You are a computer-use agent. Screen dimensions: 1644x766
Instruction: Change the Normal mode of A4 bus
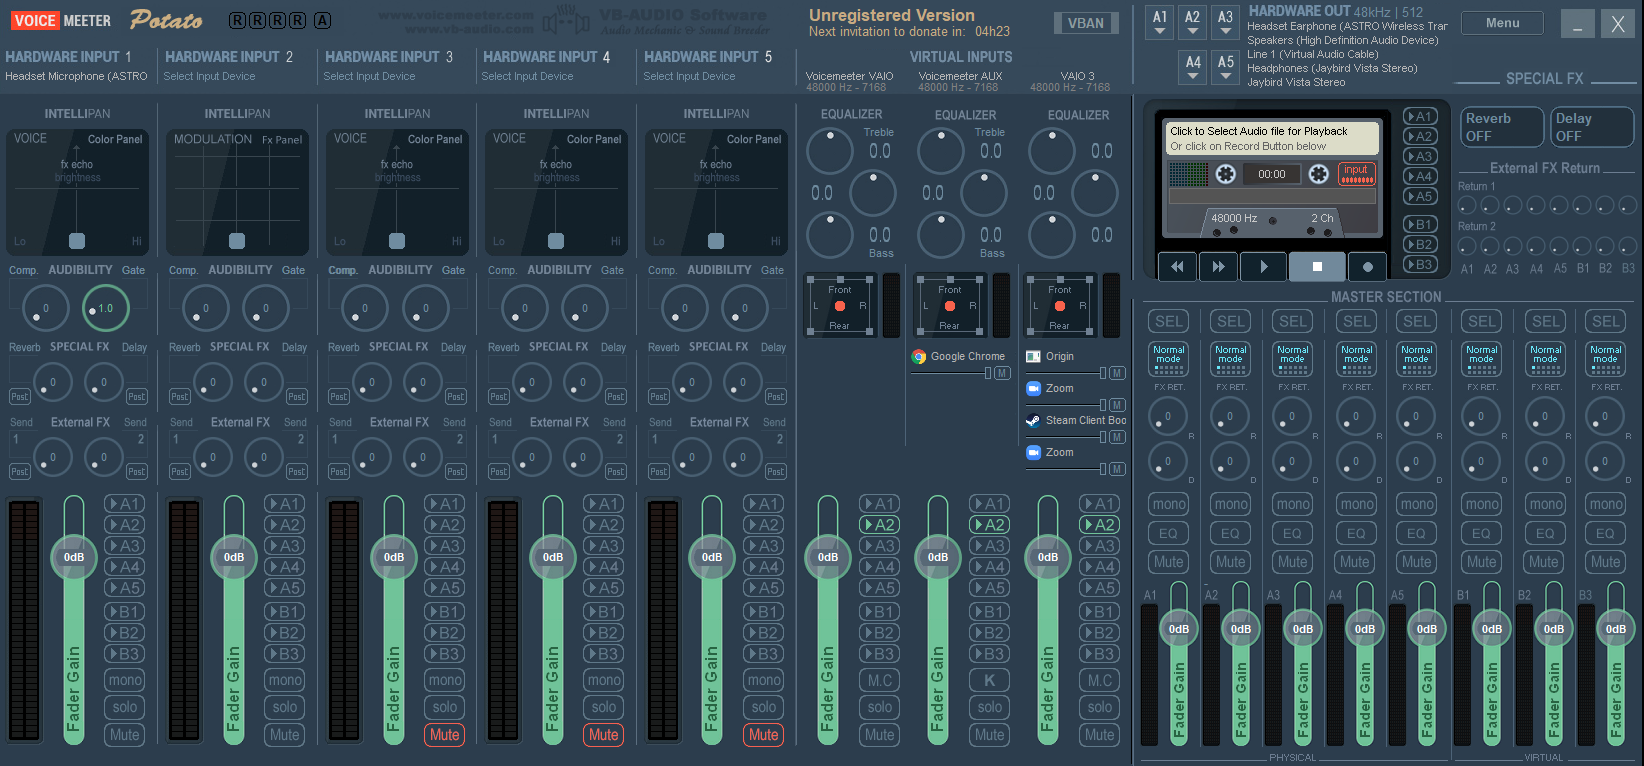coord(1356,358)
